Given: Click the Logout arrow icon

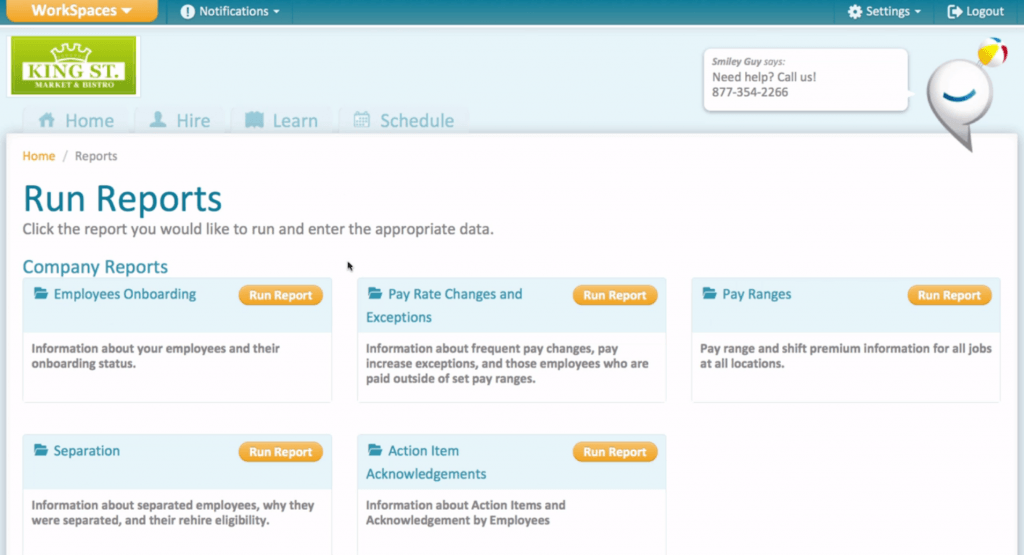Looking at the screenshot, I should click(x=954, y=12).
